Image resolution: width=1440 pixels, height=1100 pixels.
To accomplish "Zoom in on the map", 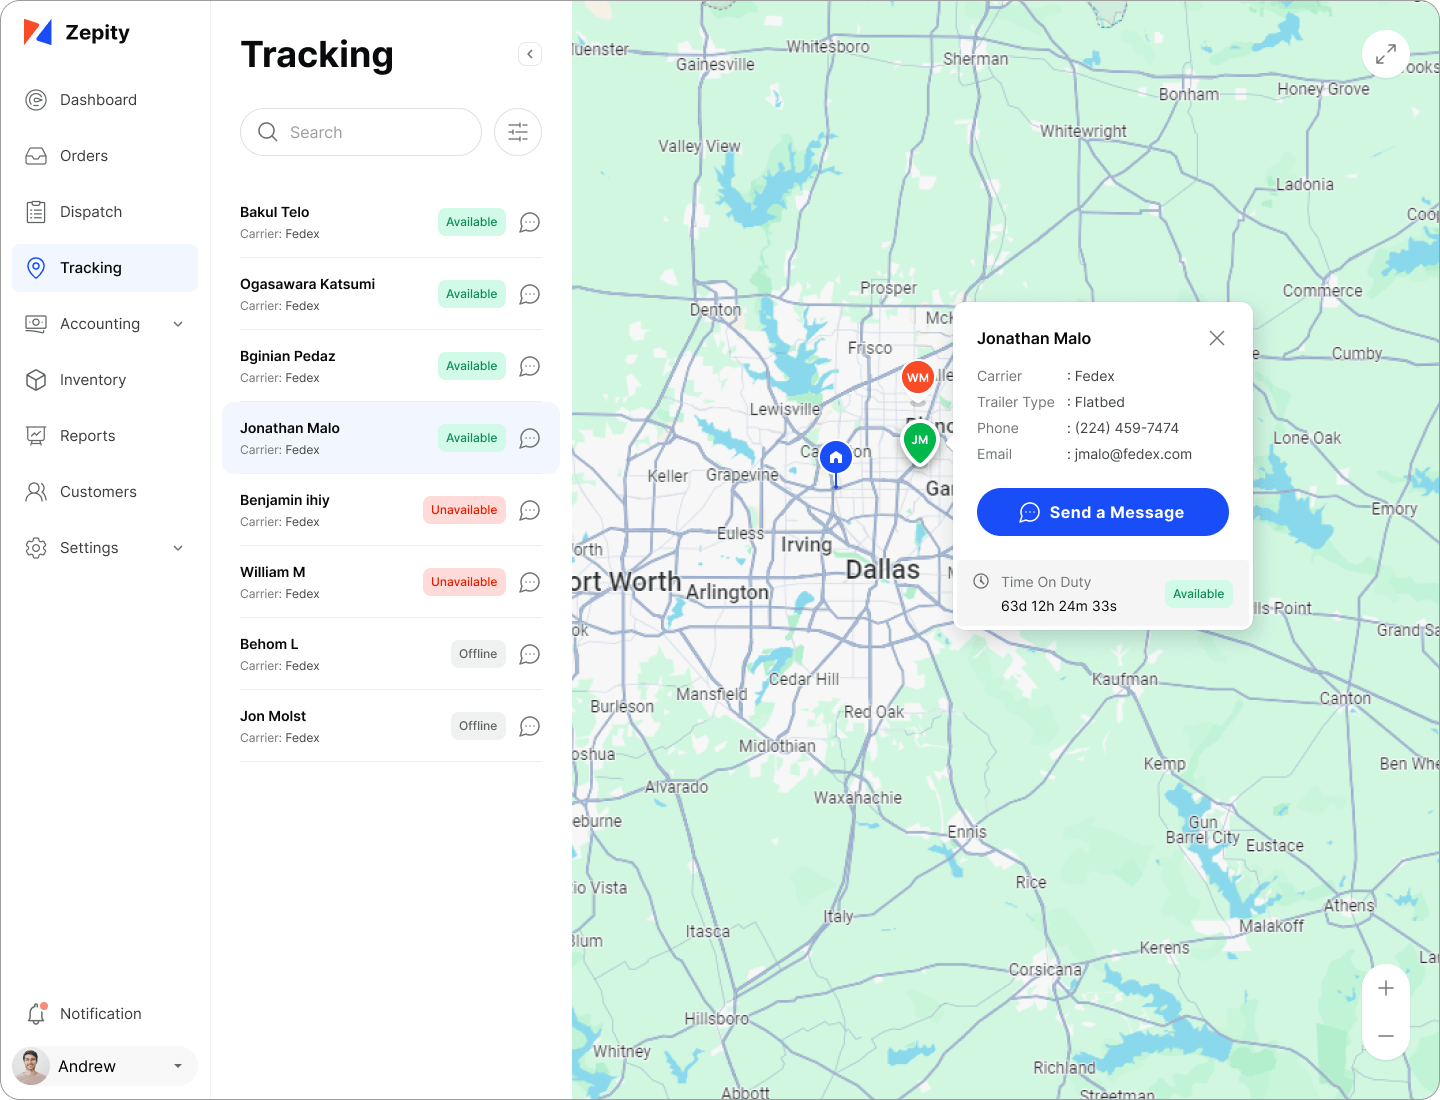I will click(x=1385, y=989).
